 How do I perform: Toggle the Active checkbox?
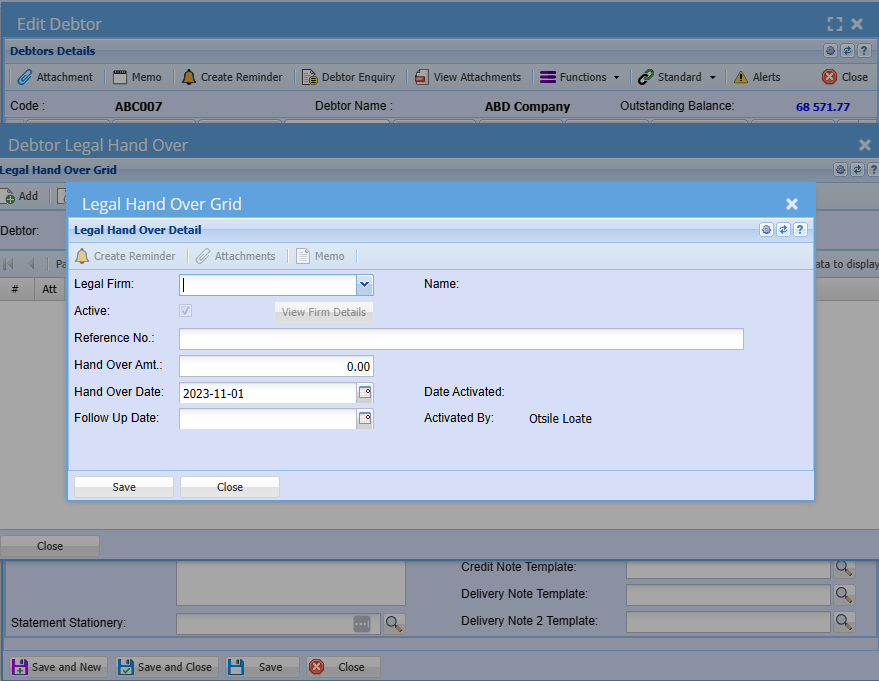pos(186,311)
